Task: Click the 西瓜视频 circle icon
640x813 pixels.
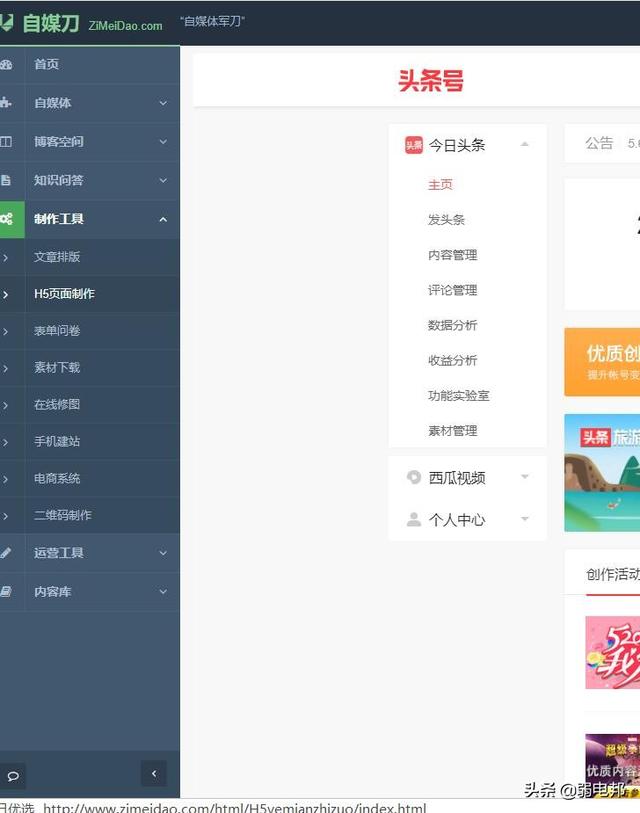Action: 414,476
